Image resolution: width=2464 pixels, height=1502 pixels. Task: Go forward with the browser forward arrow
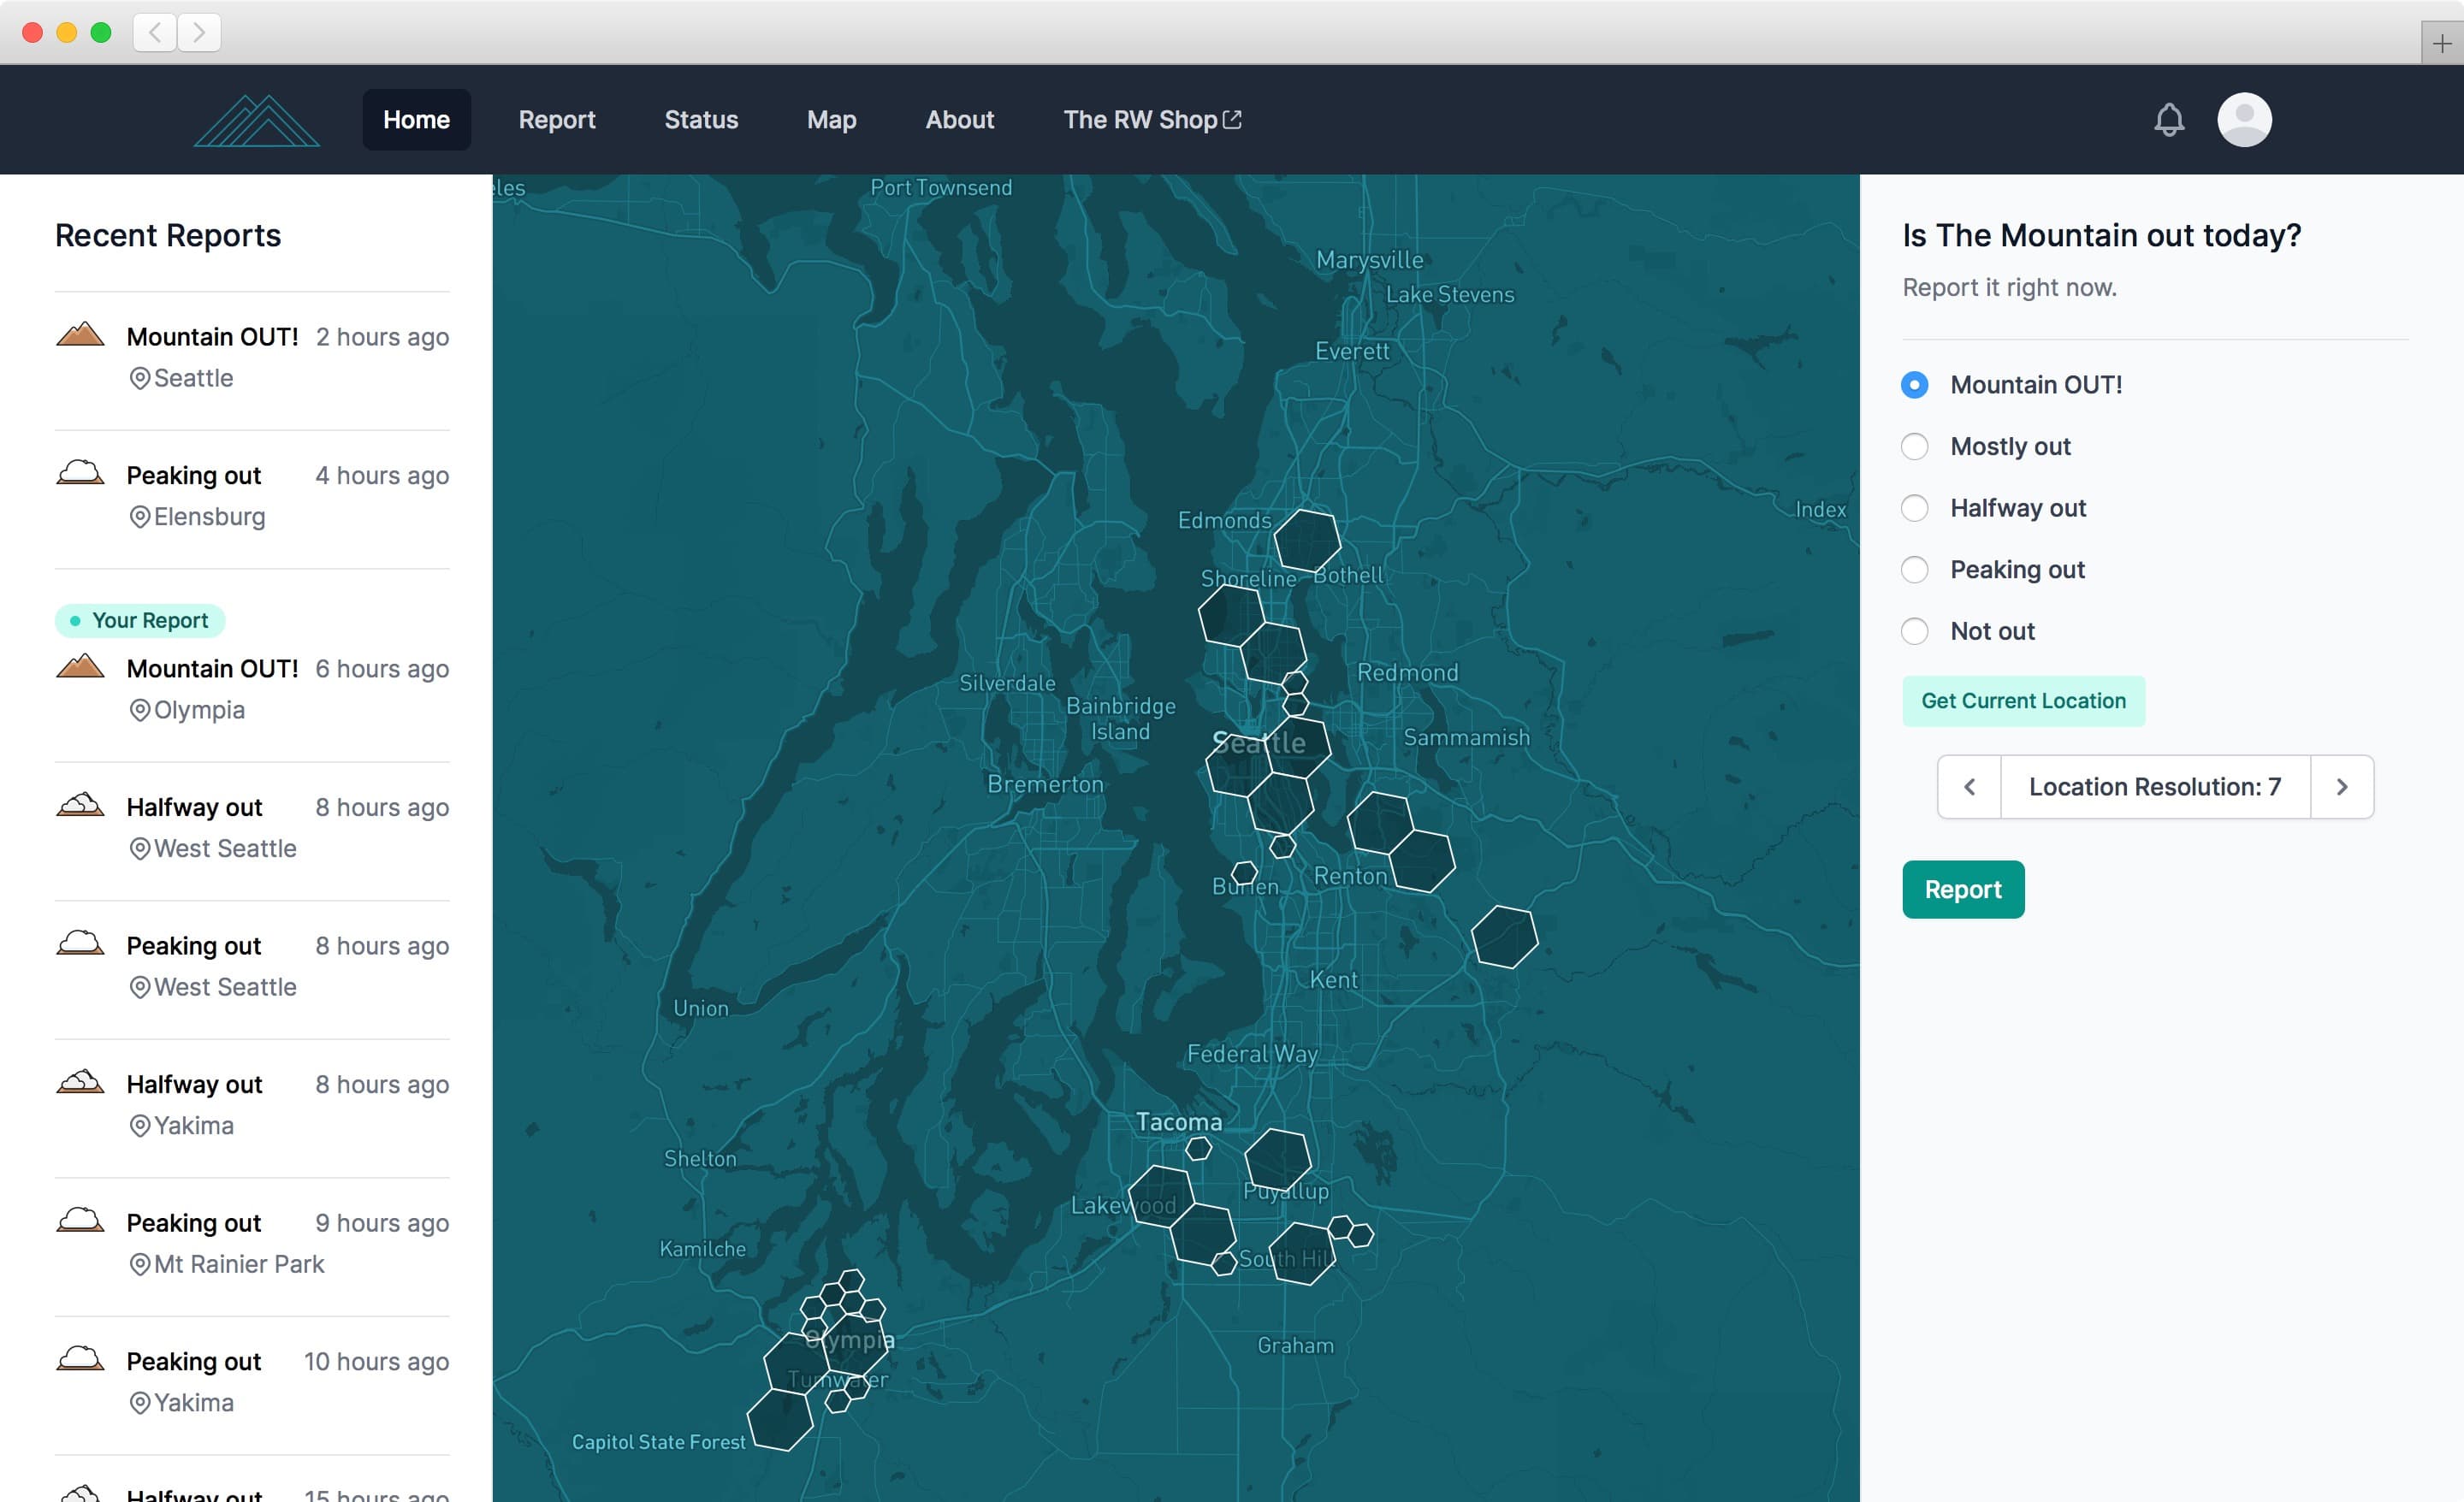point(199,32)
